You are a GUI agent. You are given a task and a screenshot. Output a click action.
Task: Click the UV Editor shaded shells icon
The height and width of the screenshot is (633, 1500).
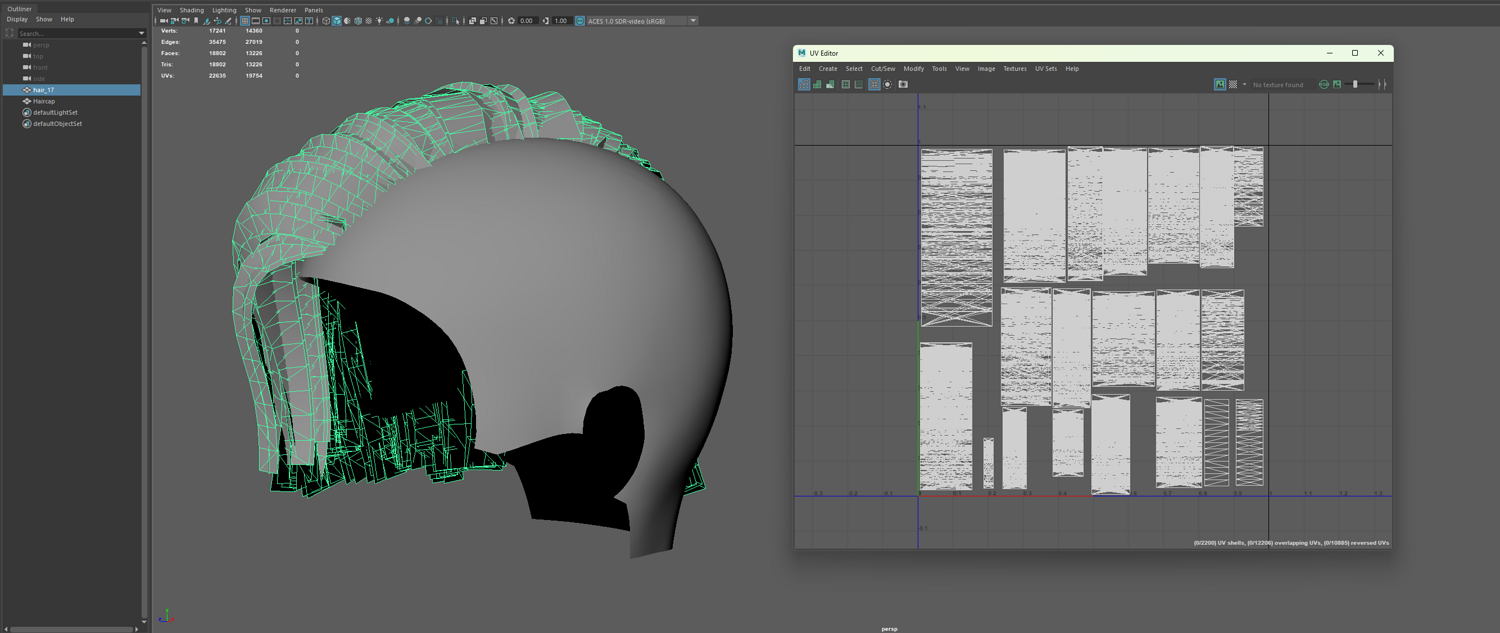click(817, 85)
